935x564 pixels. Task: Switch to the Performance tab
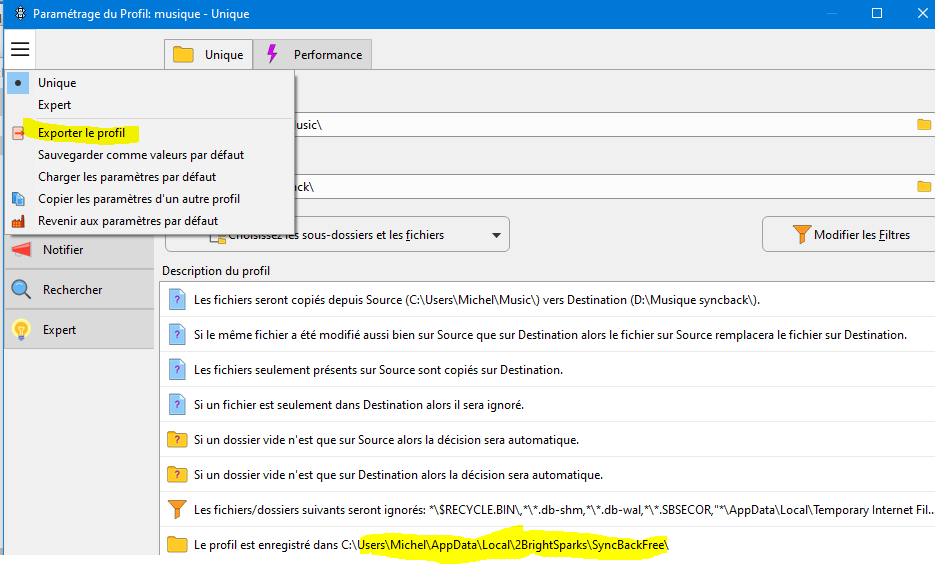312,55
